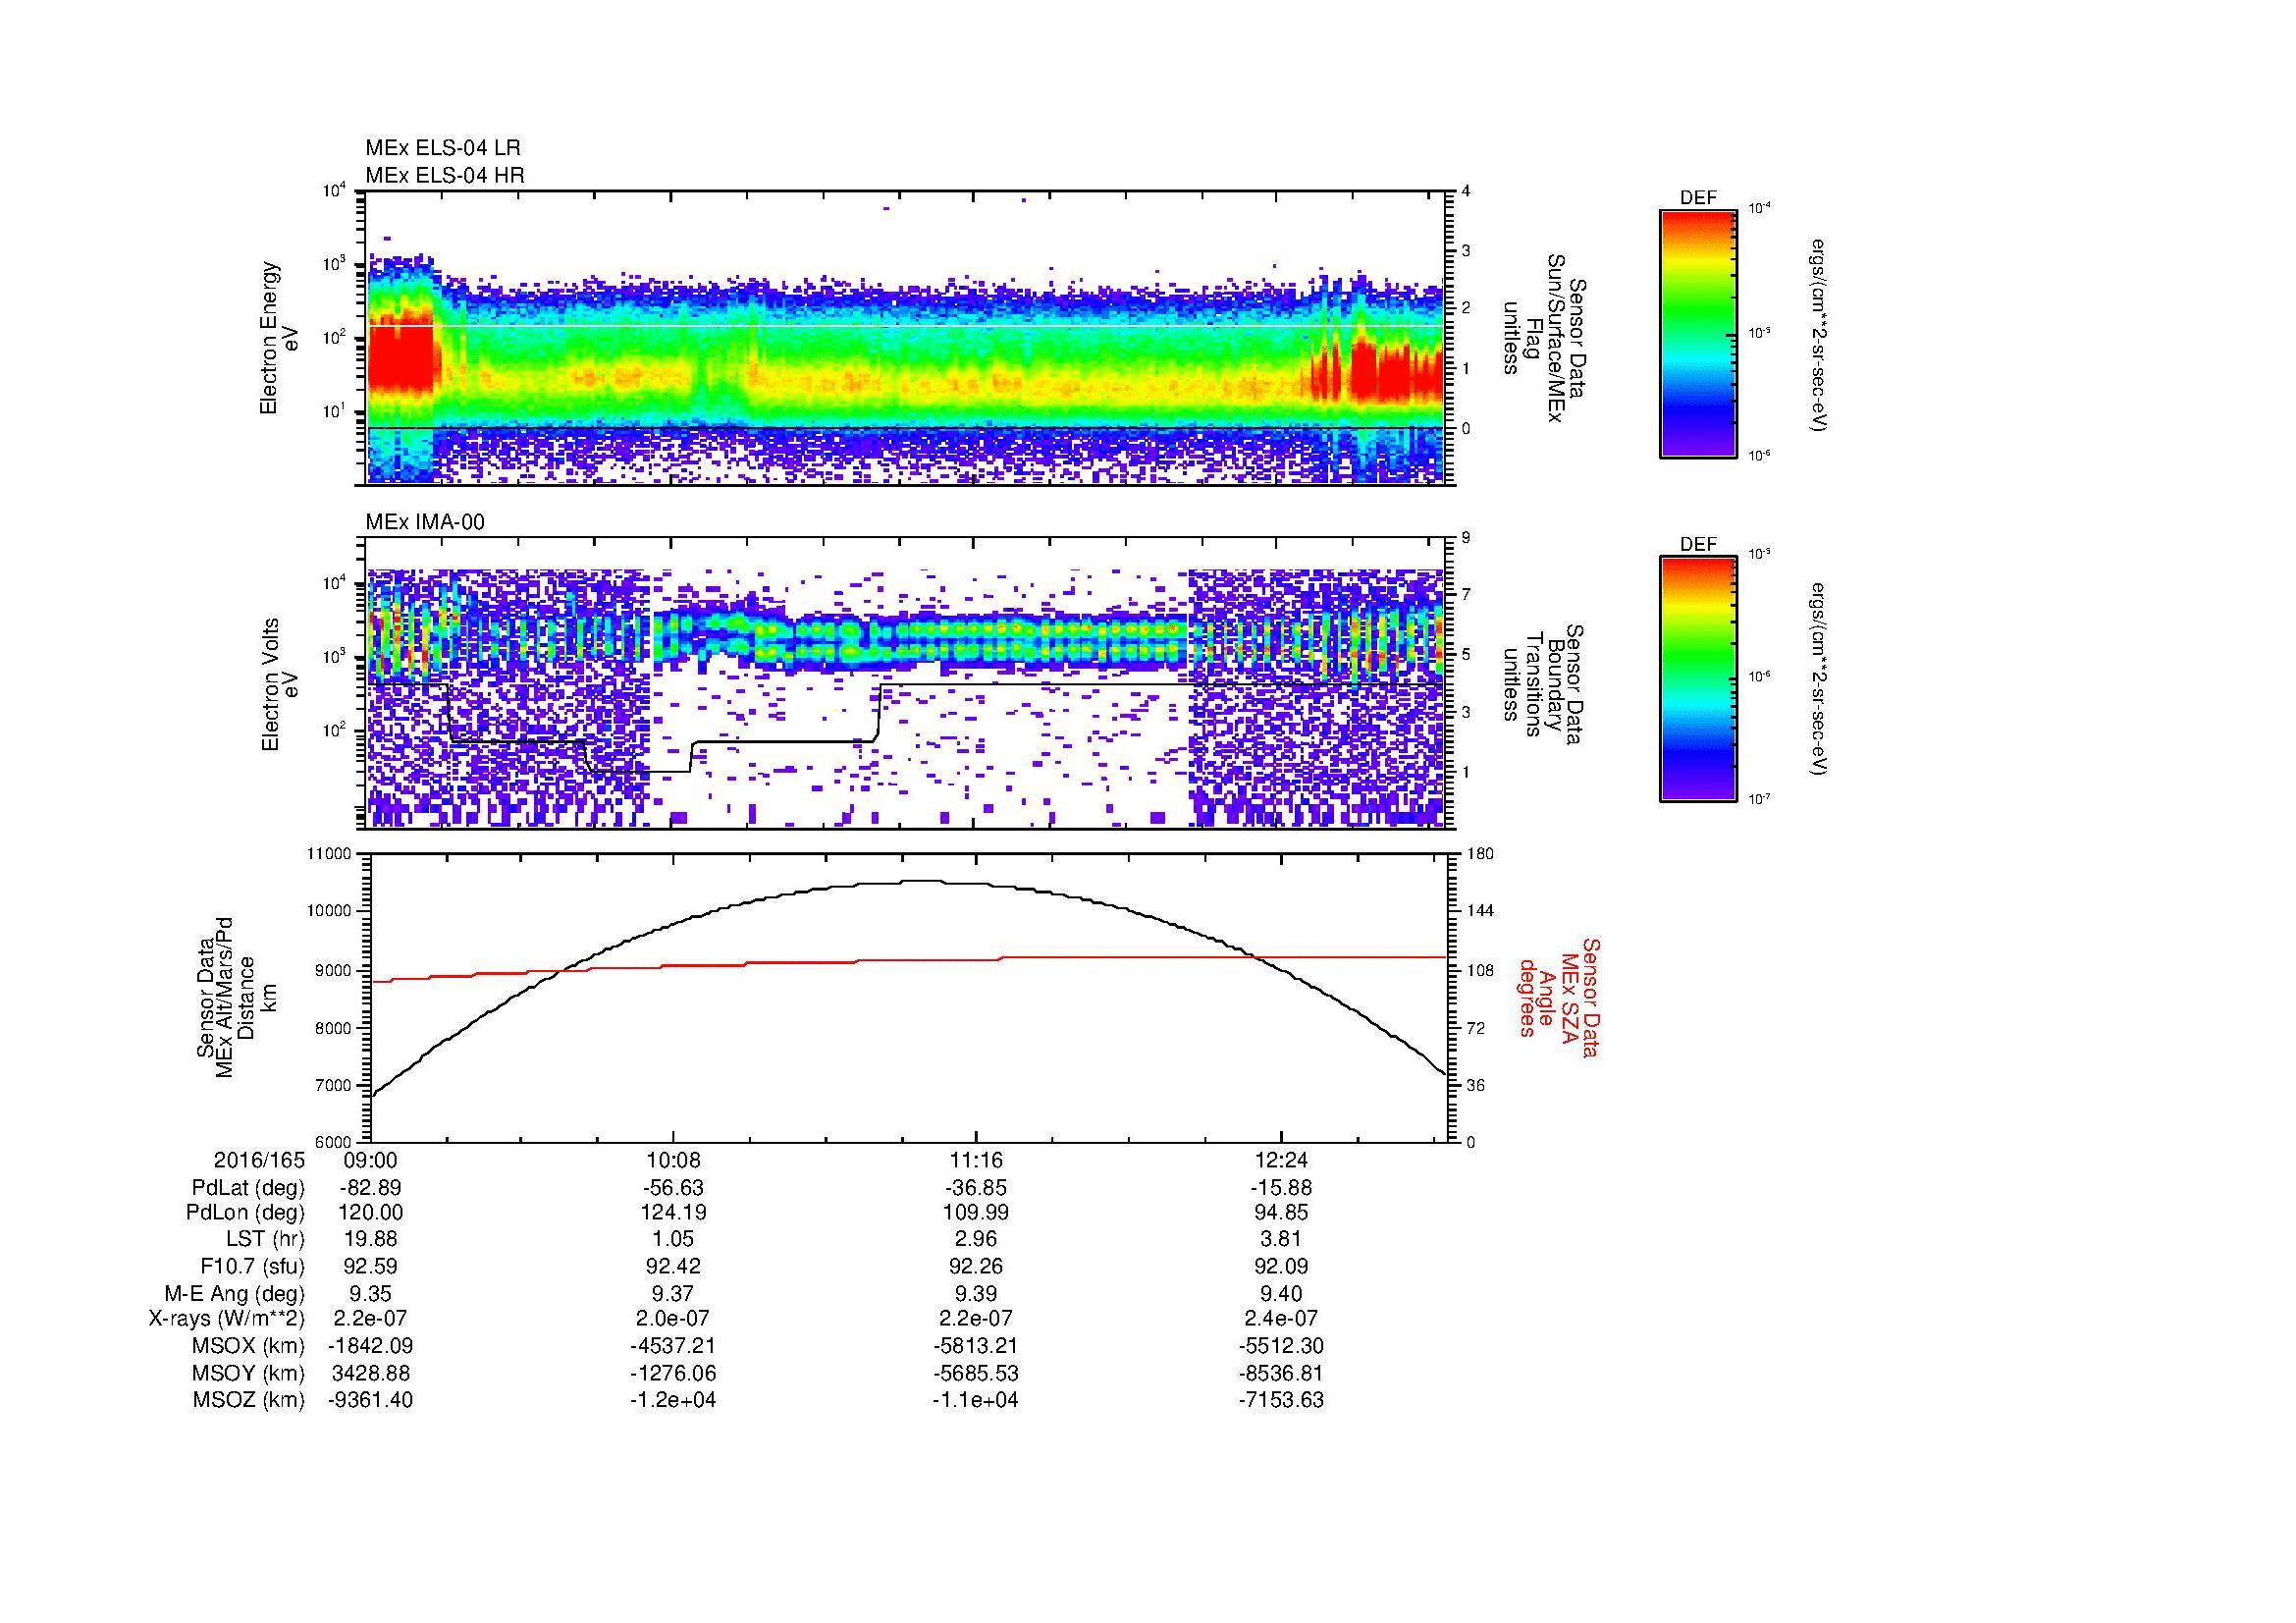Click the M-E Ang value 9.35
This screenshot has height=1623, width=2296.
point(370,1294)
